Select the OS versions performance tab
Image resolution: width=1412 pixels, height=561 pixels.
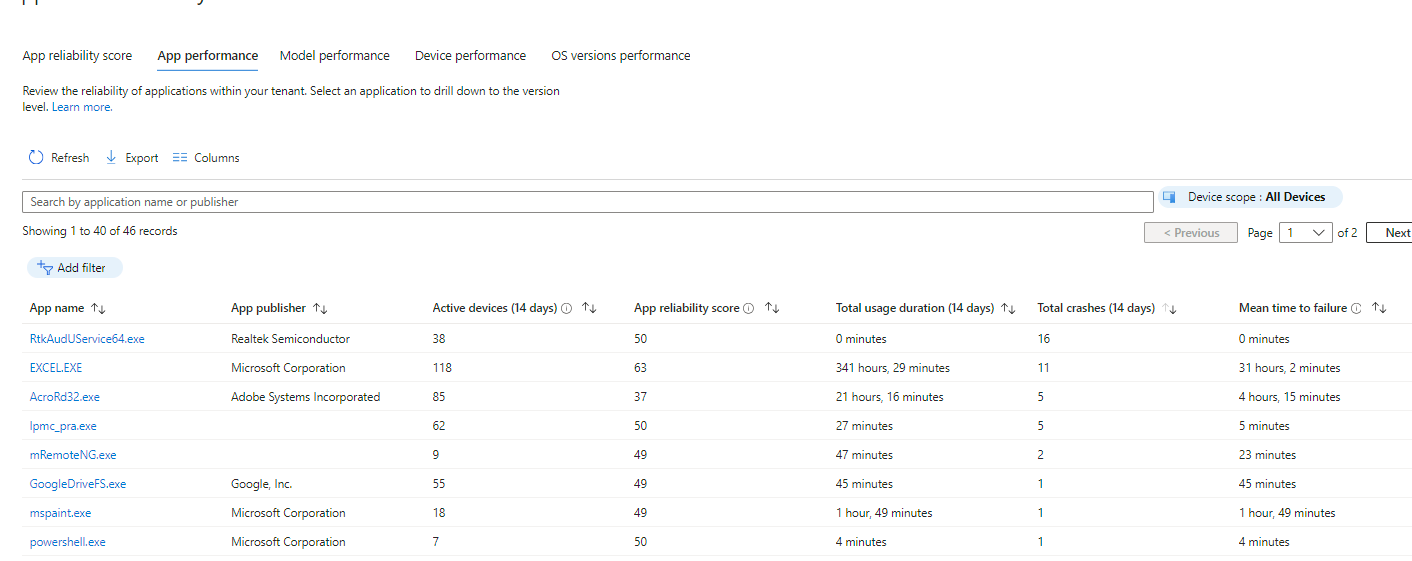point(620,55)
